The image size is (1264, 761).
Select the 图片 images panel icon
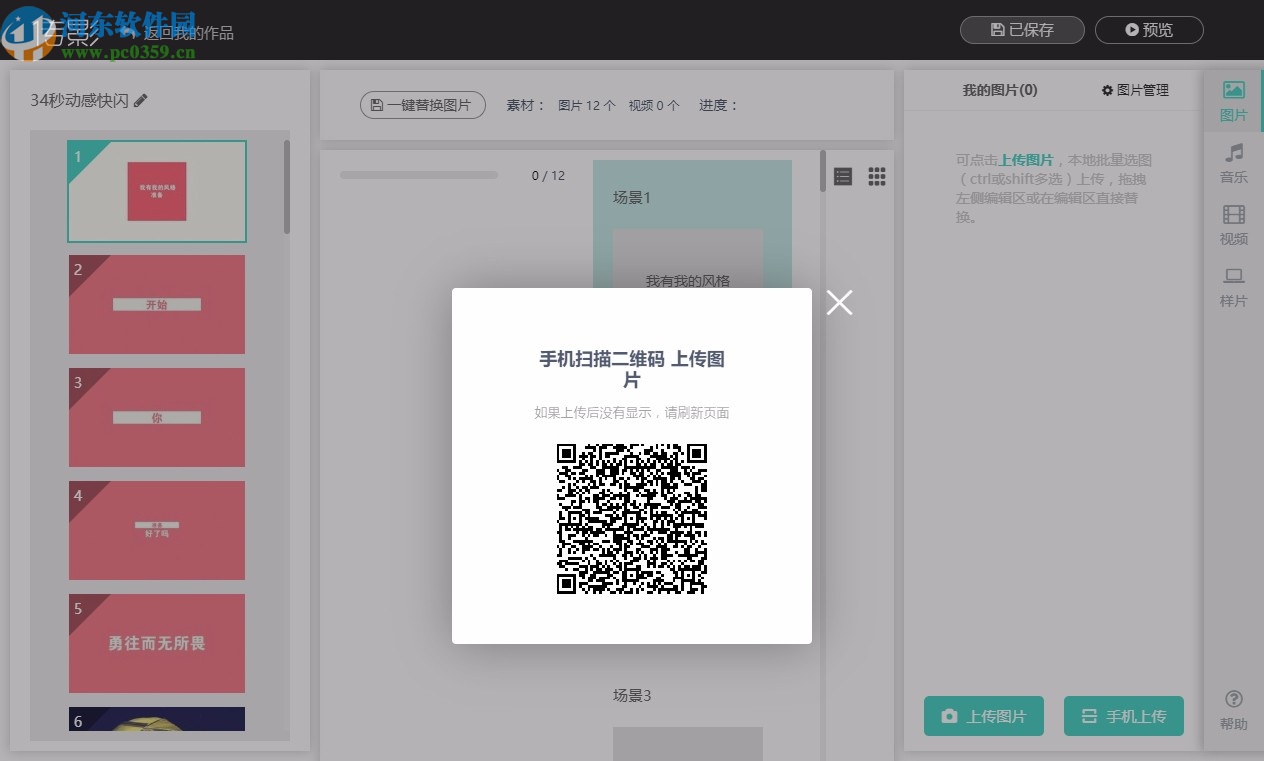1233,101
